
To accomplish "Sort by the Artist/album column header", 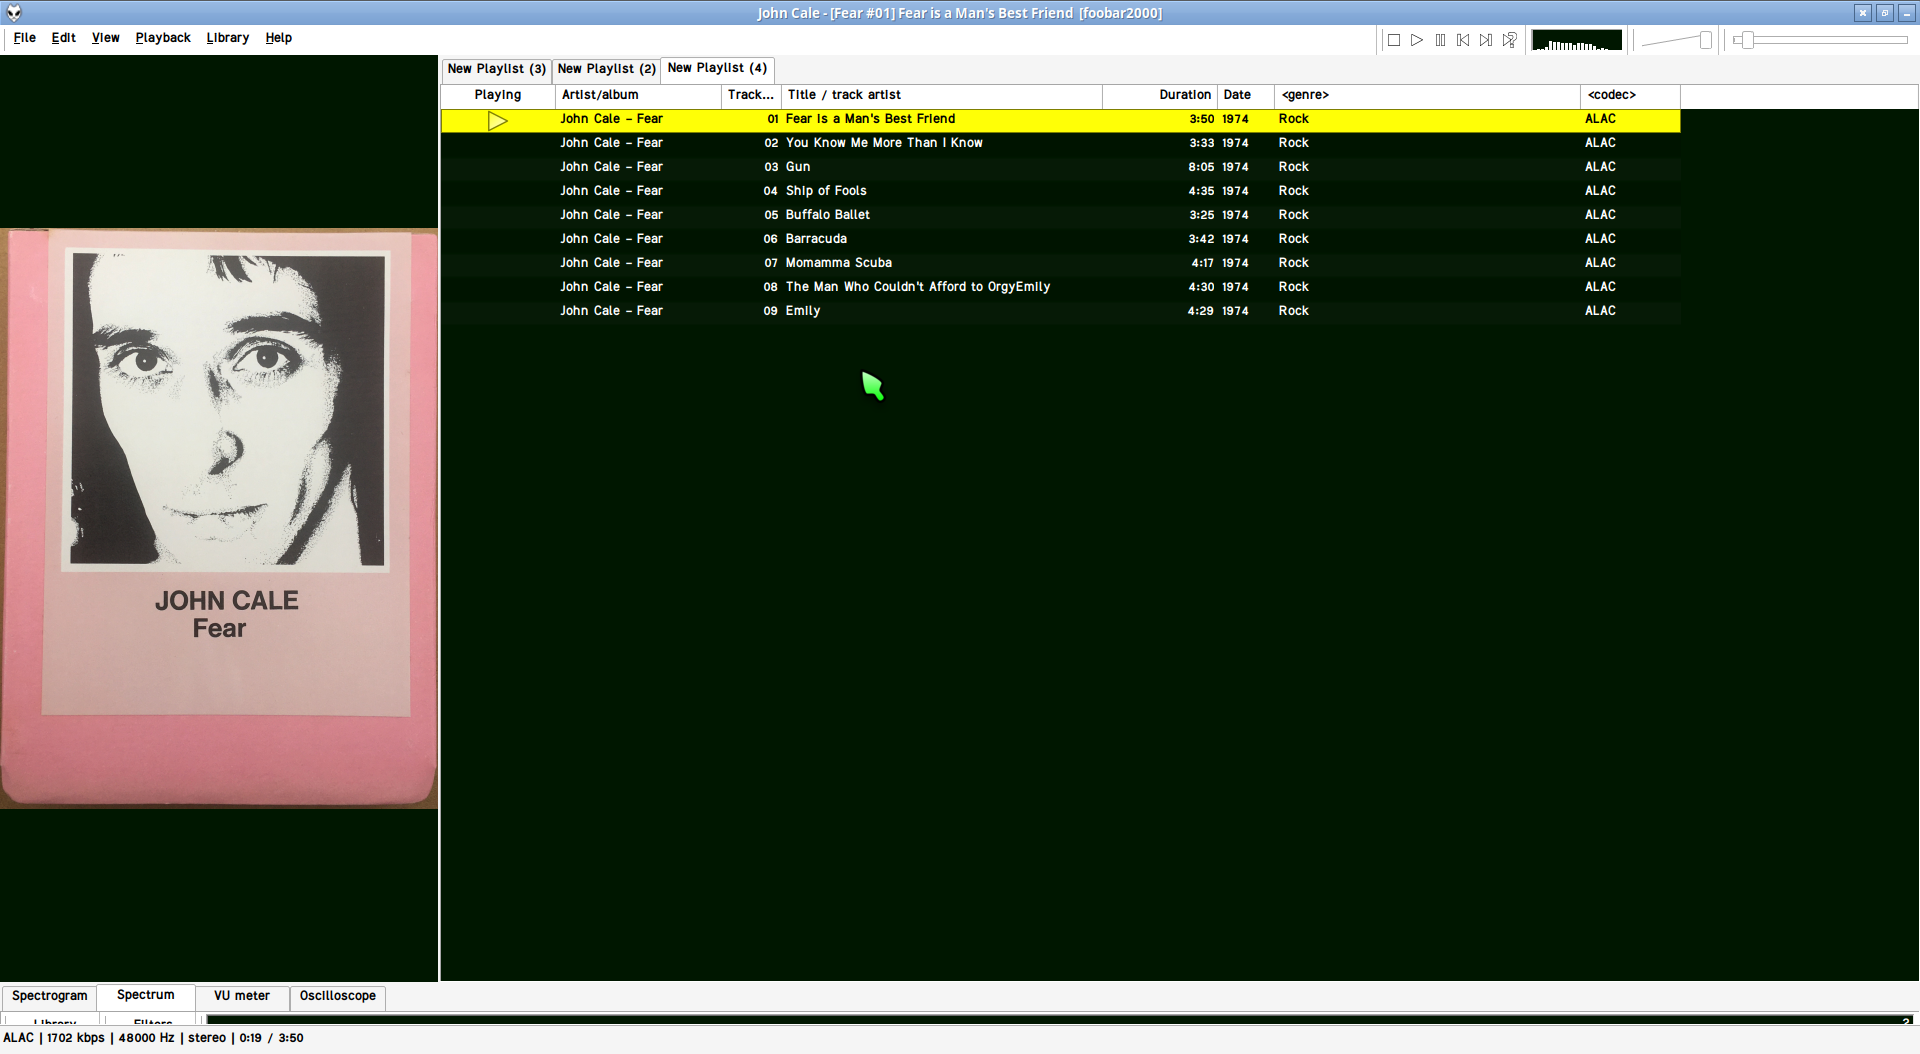I will [638, 95].
